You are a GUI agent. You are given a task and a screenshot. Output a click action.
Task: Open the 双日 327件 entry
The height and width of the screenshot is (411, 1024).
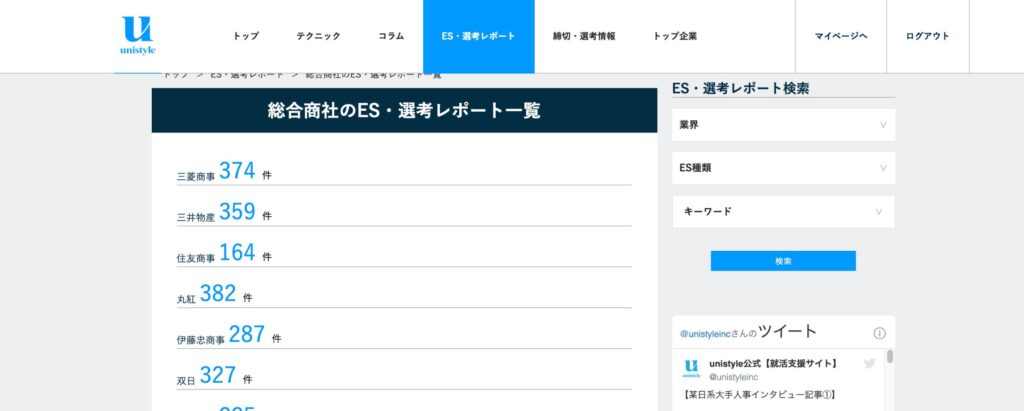point(404,376)
